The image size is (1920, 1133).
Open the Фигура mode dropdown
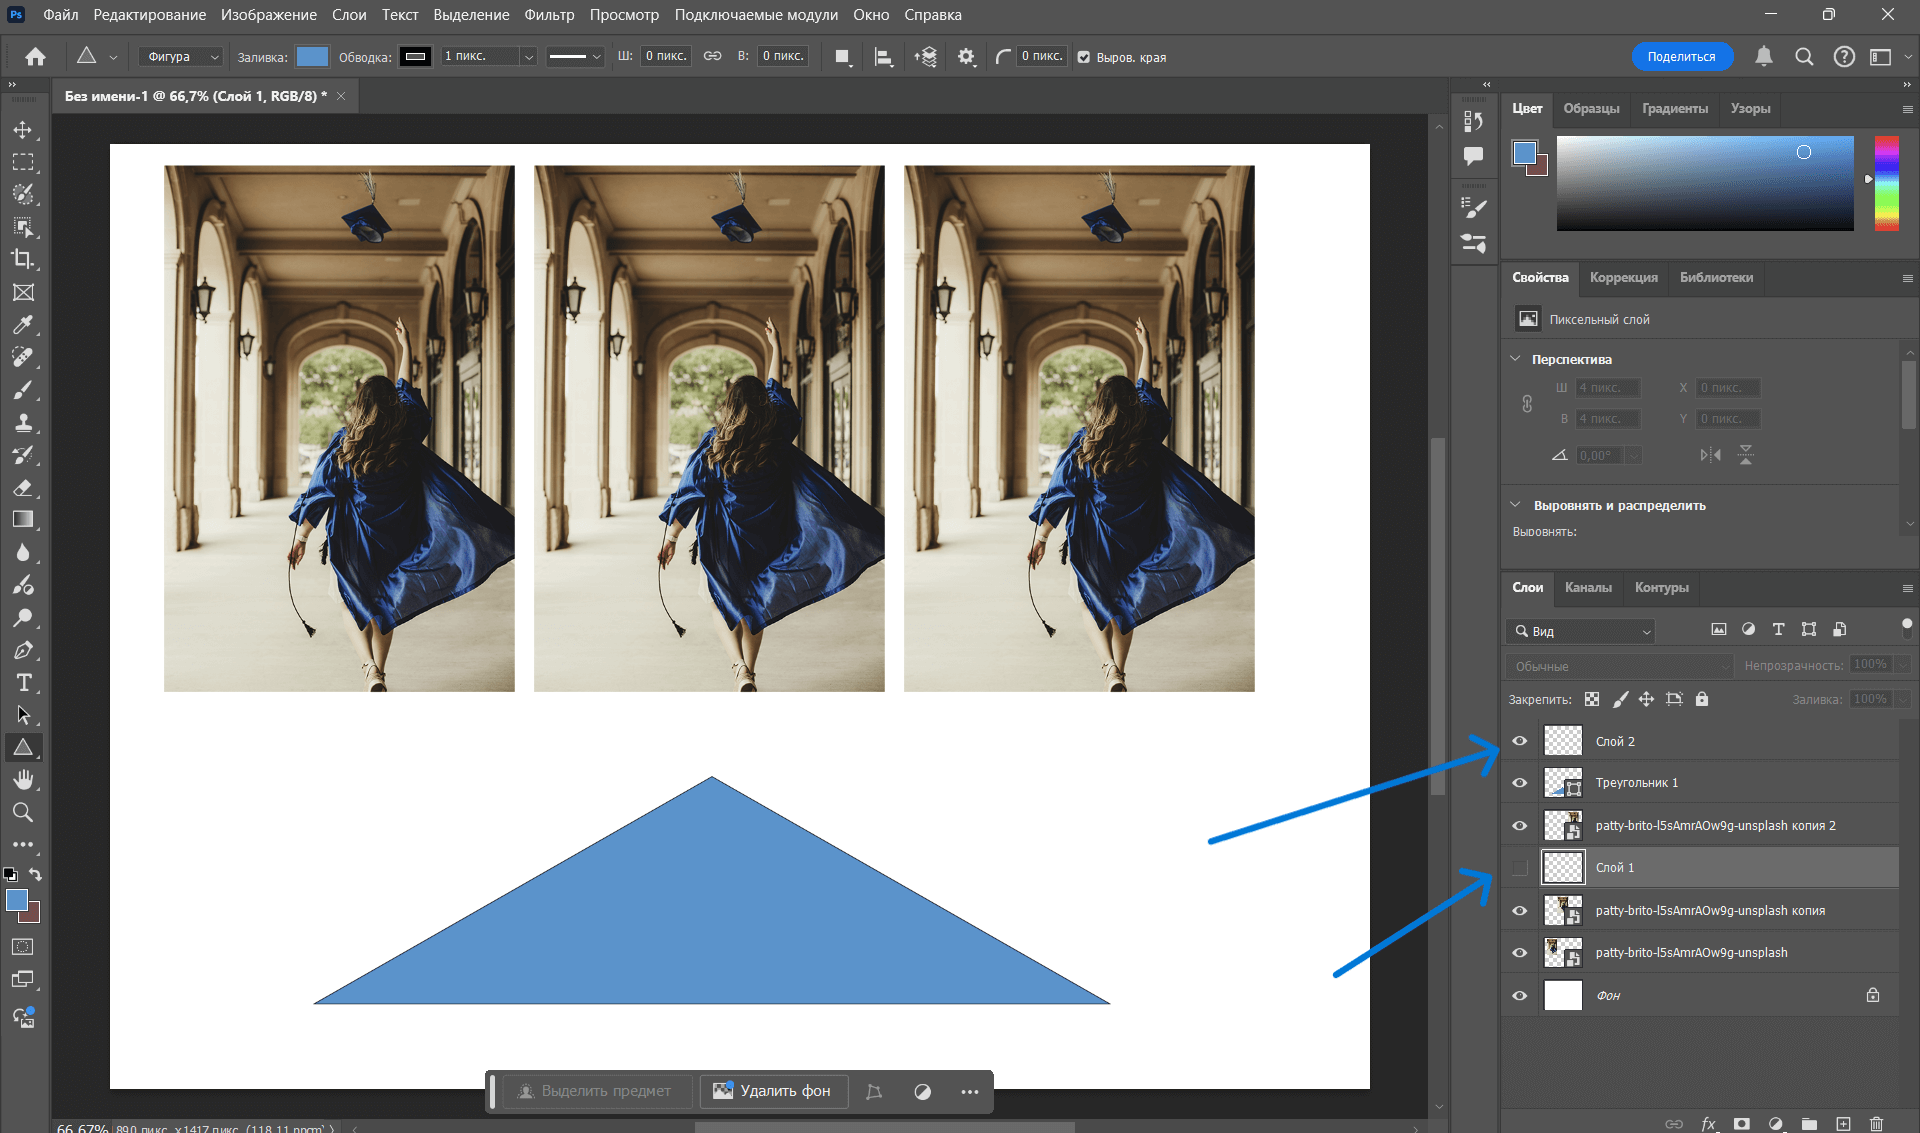pos(181,57)
